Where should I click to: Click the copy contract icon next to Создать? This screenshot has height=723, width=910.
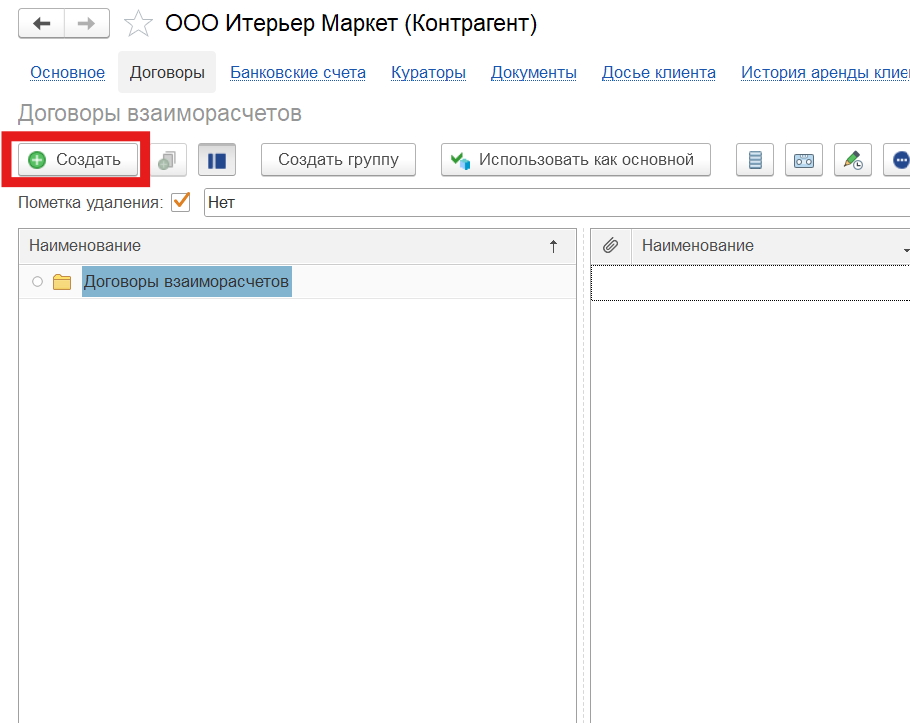[x=167, y=159]
